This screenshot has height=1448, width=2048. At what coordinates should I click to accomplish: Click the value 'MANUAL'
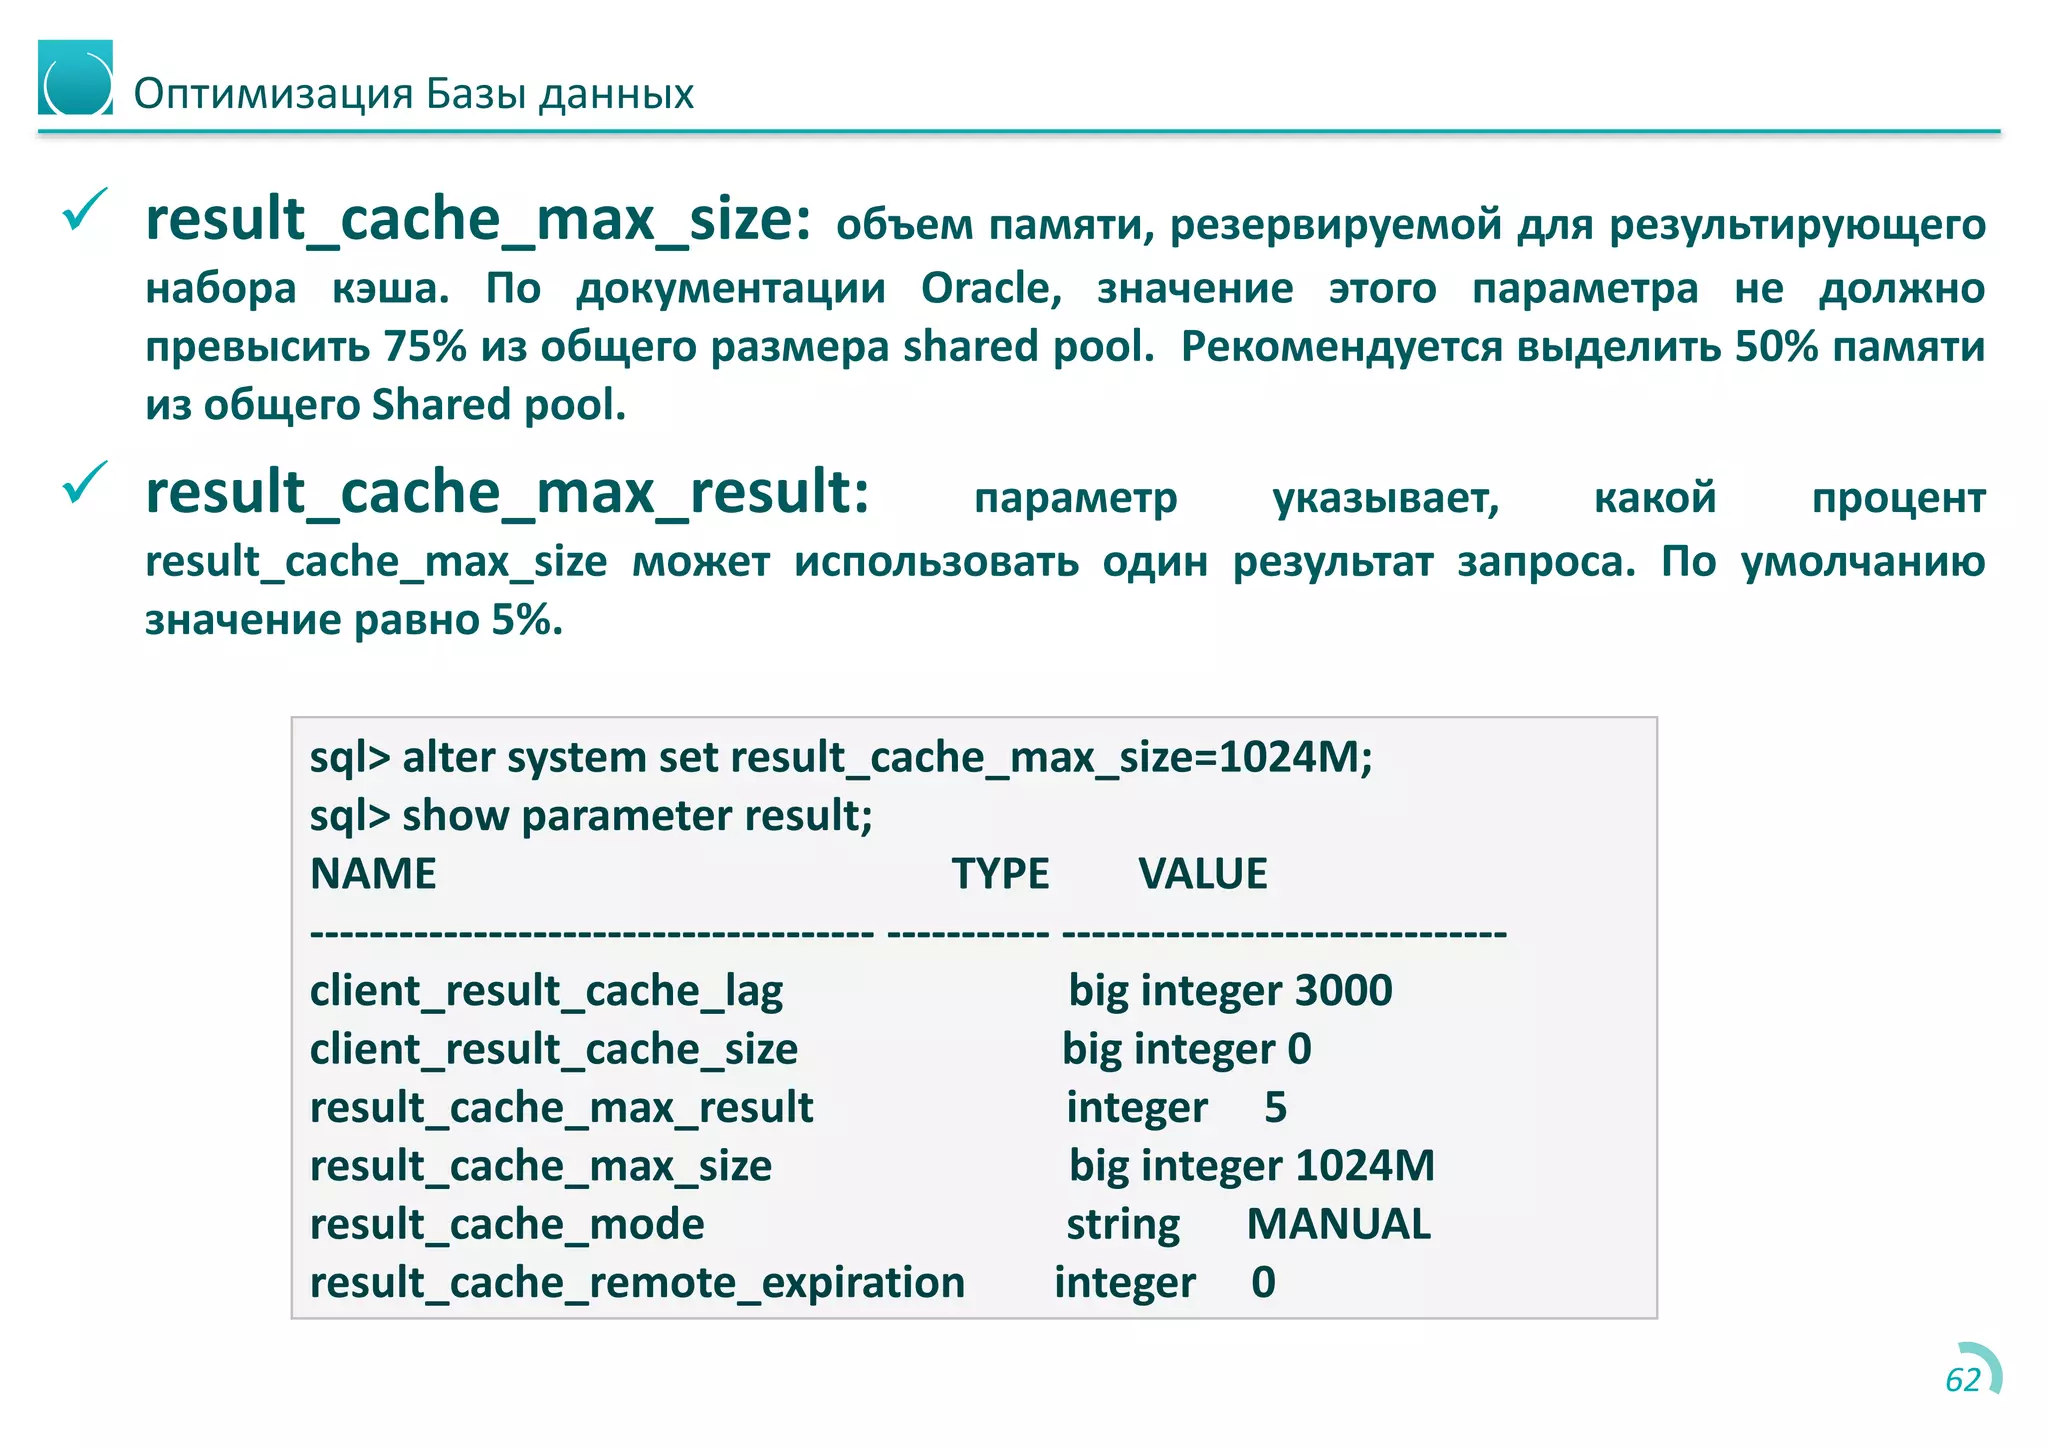click(1338, 1224)
